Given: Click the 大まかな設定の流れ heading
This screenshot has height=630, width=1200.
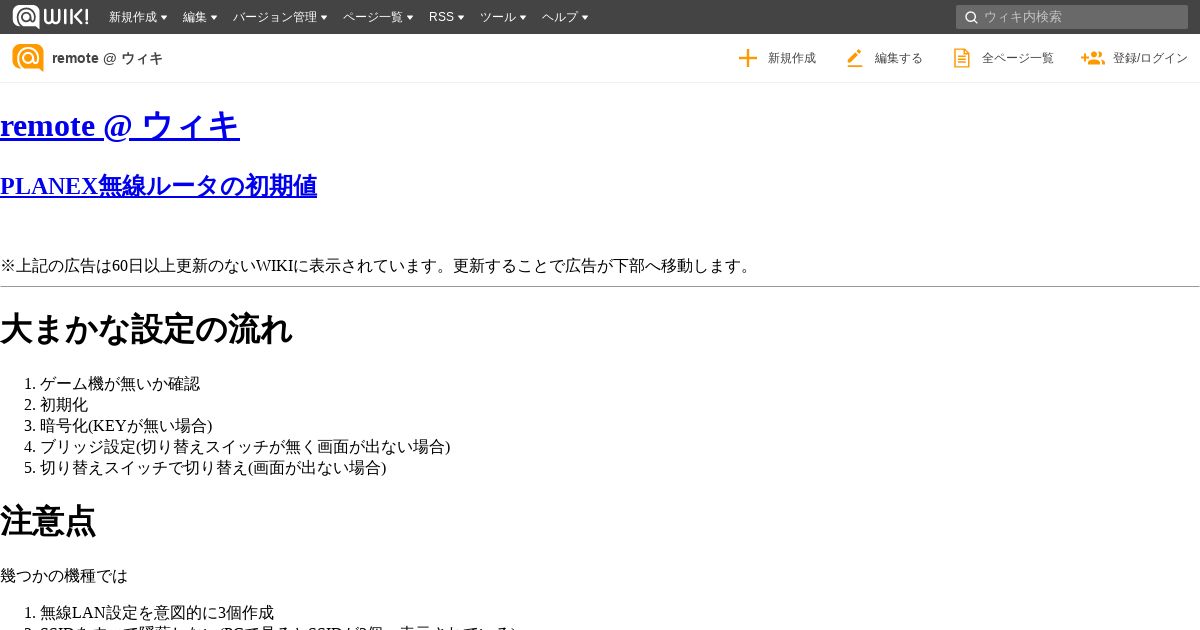Looking at the screenshot, I should [146, 329].
